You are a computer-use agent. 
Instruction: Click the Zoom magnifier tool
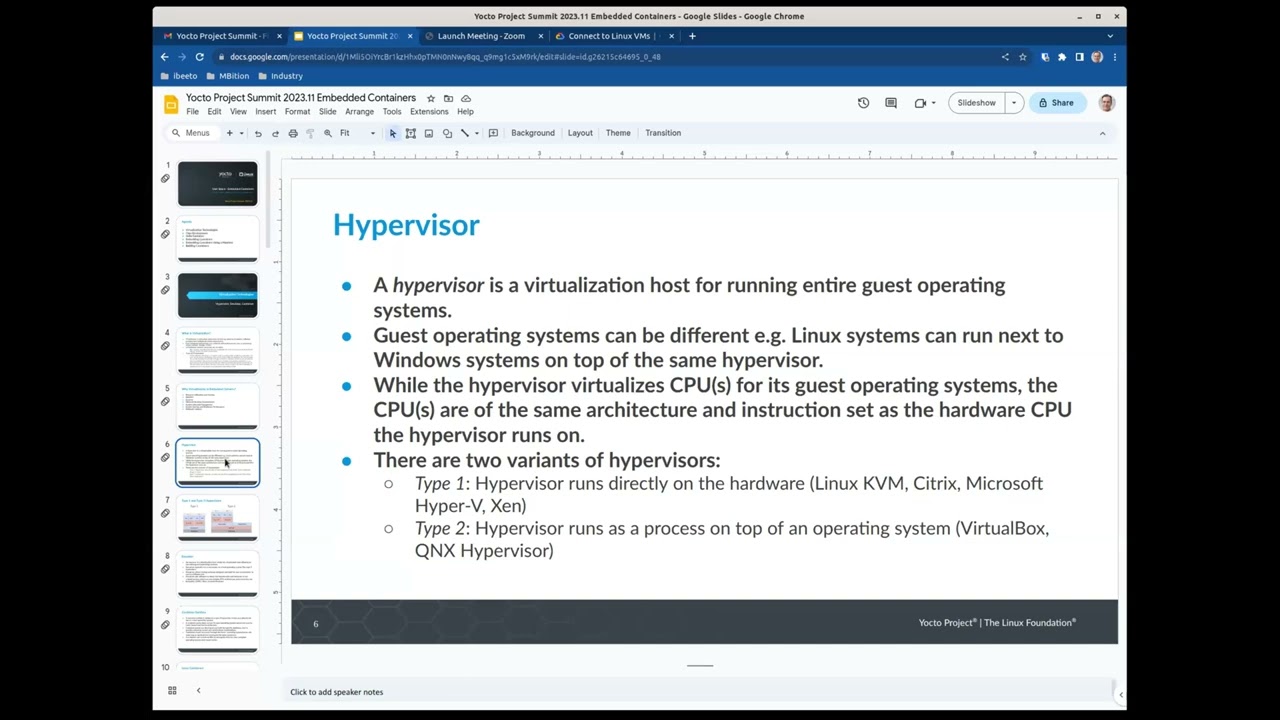[327, 133]
